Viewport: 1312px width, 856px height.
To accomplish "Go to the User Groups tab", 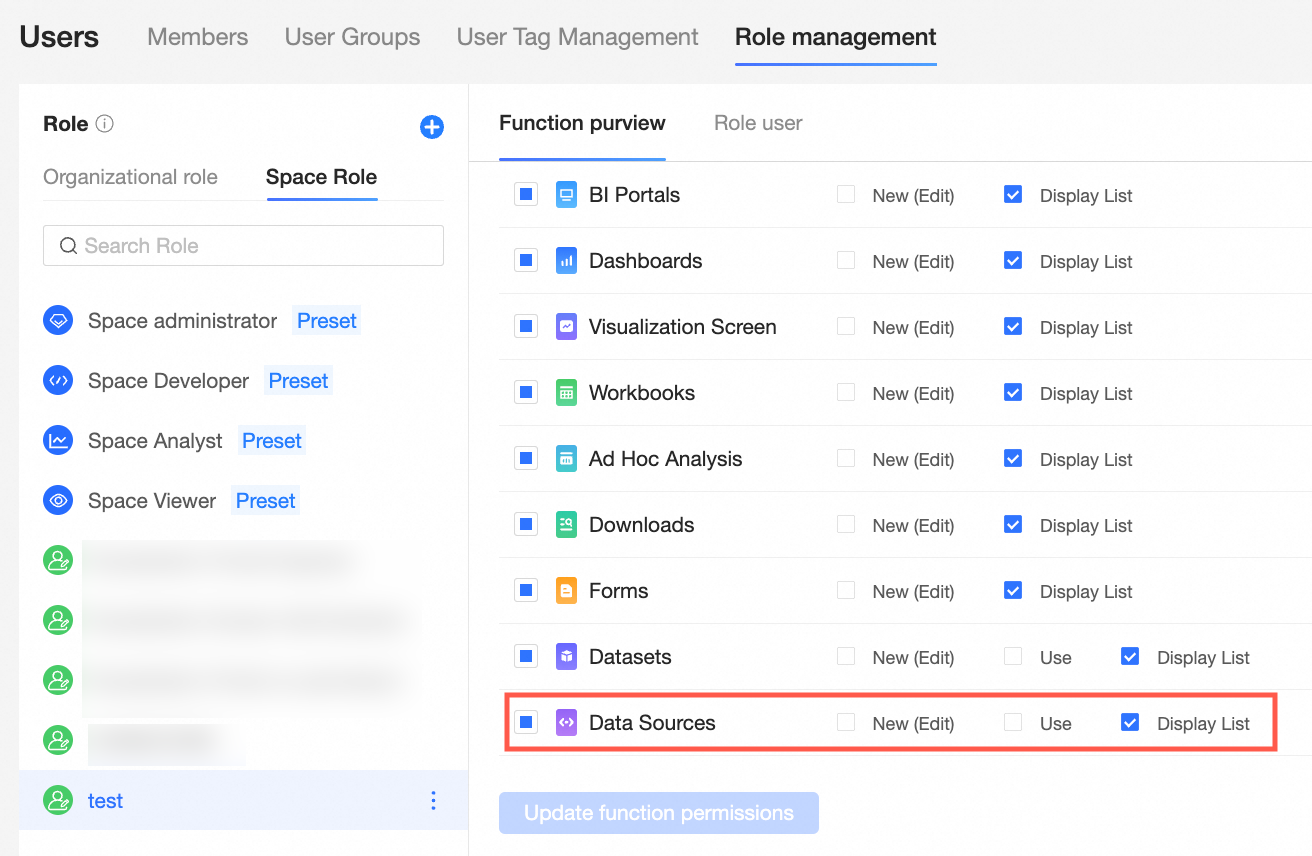I will point(352,37).
